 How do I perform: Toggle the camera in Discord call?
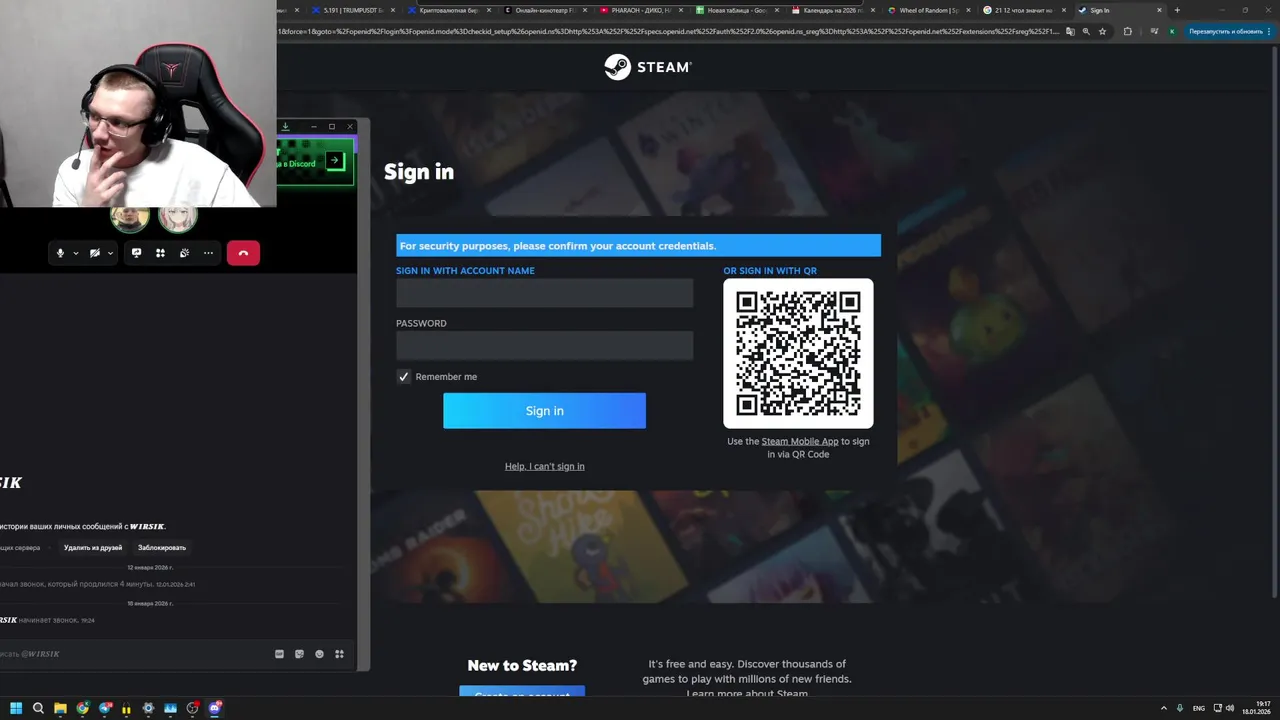[x=95, y=253]
